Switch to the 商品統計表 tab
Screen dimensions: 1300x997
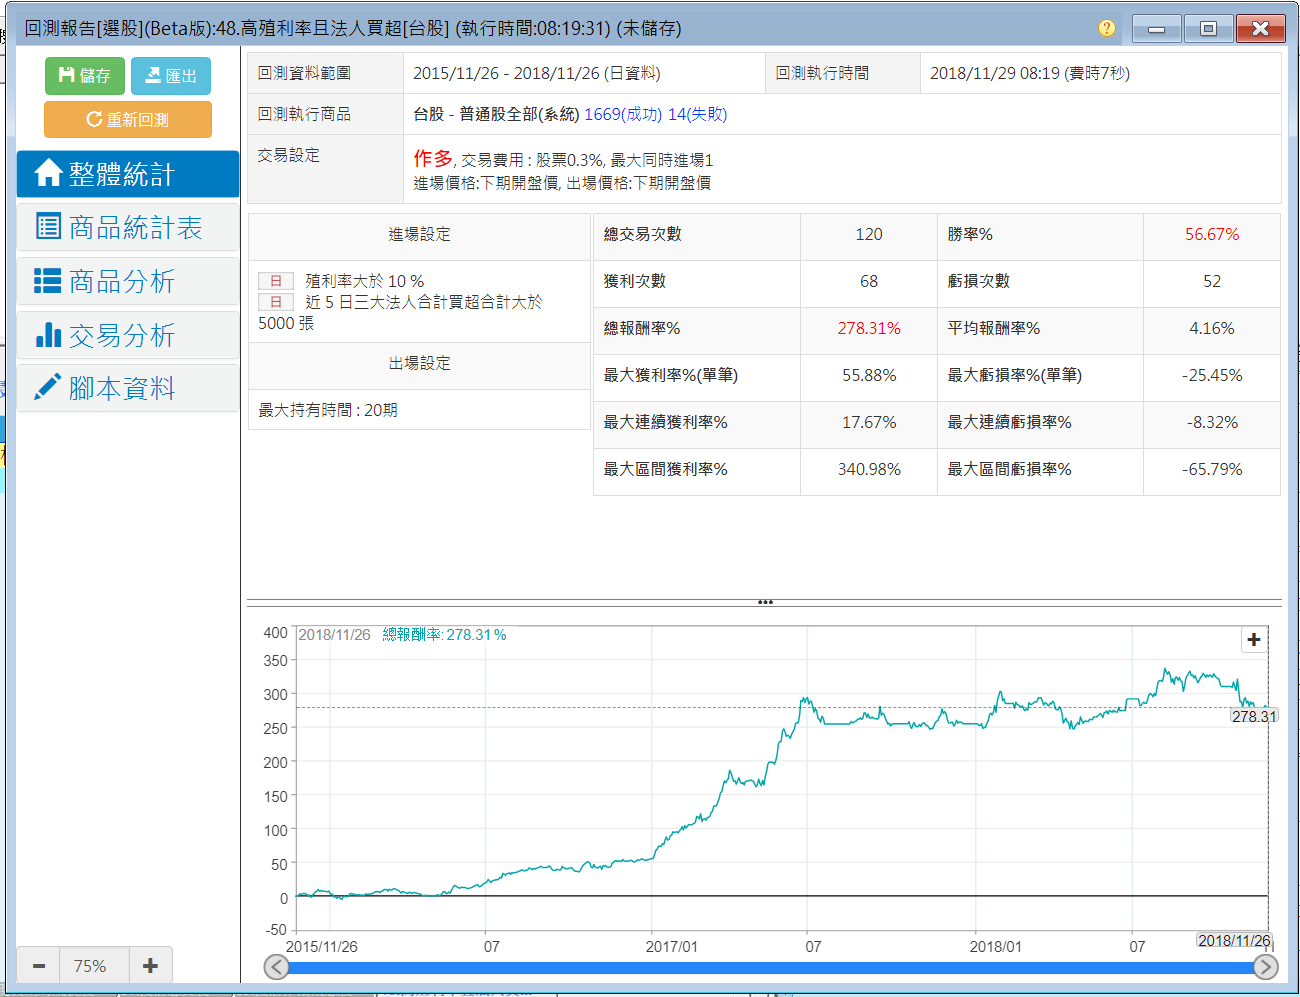tap(128, 228)
